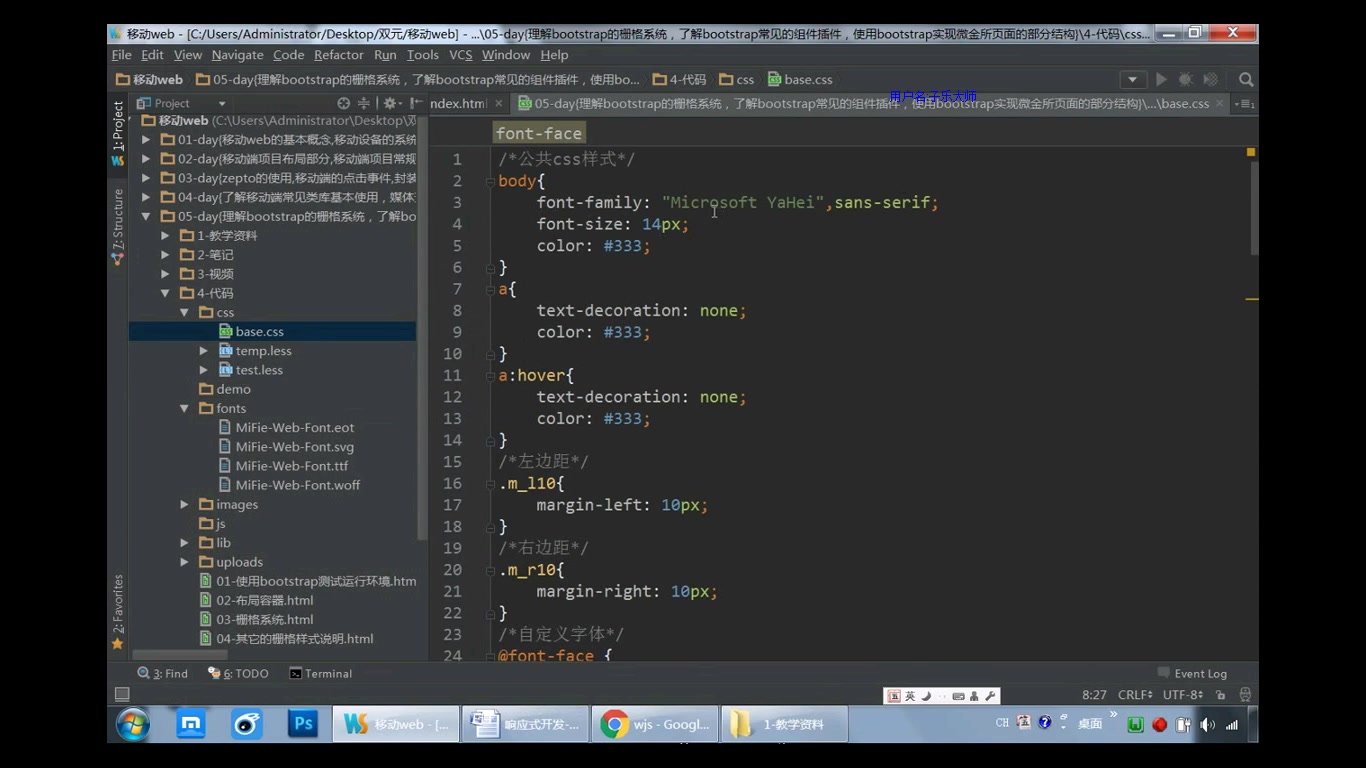The height and width of the screenshot is (768, 1366).
Task: Open the blue browser icon beside Photoshop
Action: pos(247,723)
